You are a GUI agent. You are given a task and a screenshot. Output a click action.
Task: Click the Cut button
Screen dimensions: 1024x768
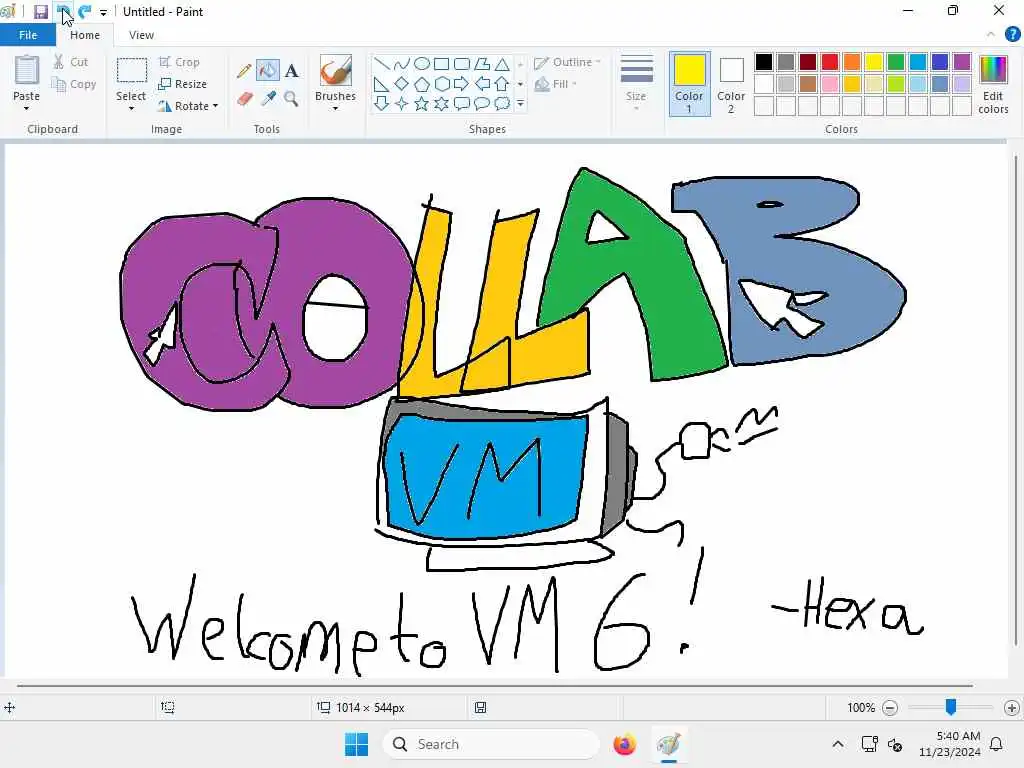71,62
